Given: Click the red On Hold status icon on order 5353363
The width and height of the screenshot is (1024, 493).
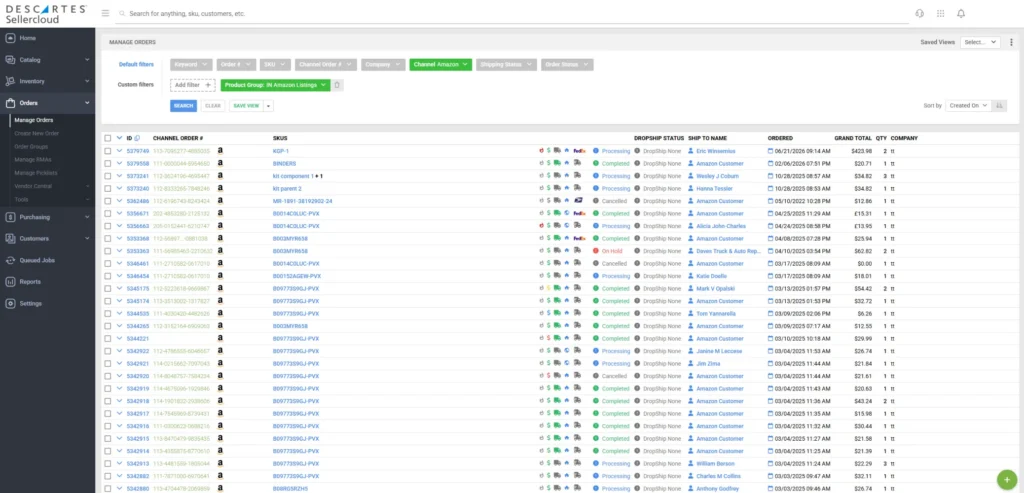Looking at the screenshot, I should [596, 251].
